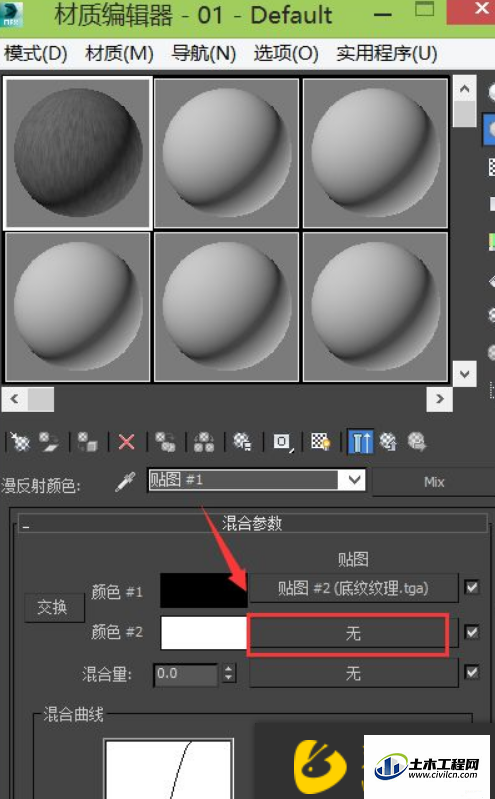Image resolution: width=495 pixels, height=799 pixels.
Task: Click horizontal scroll right arrow
Action: [x=439, y=398]
